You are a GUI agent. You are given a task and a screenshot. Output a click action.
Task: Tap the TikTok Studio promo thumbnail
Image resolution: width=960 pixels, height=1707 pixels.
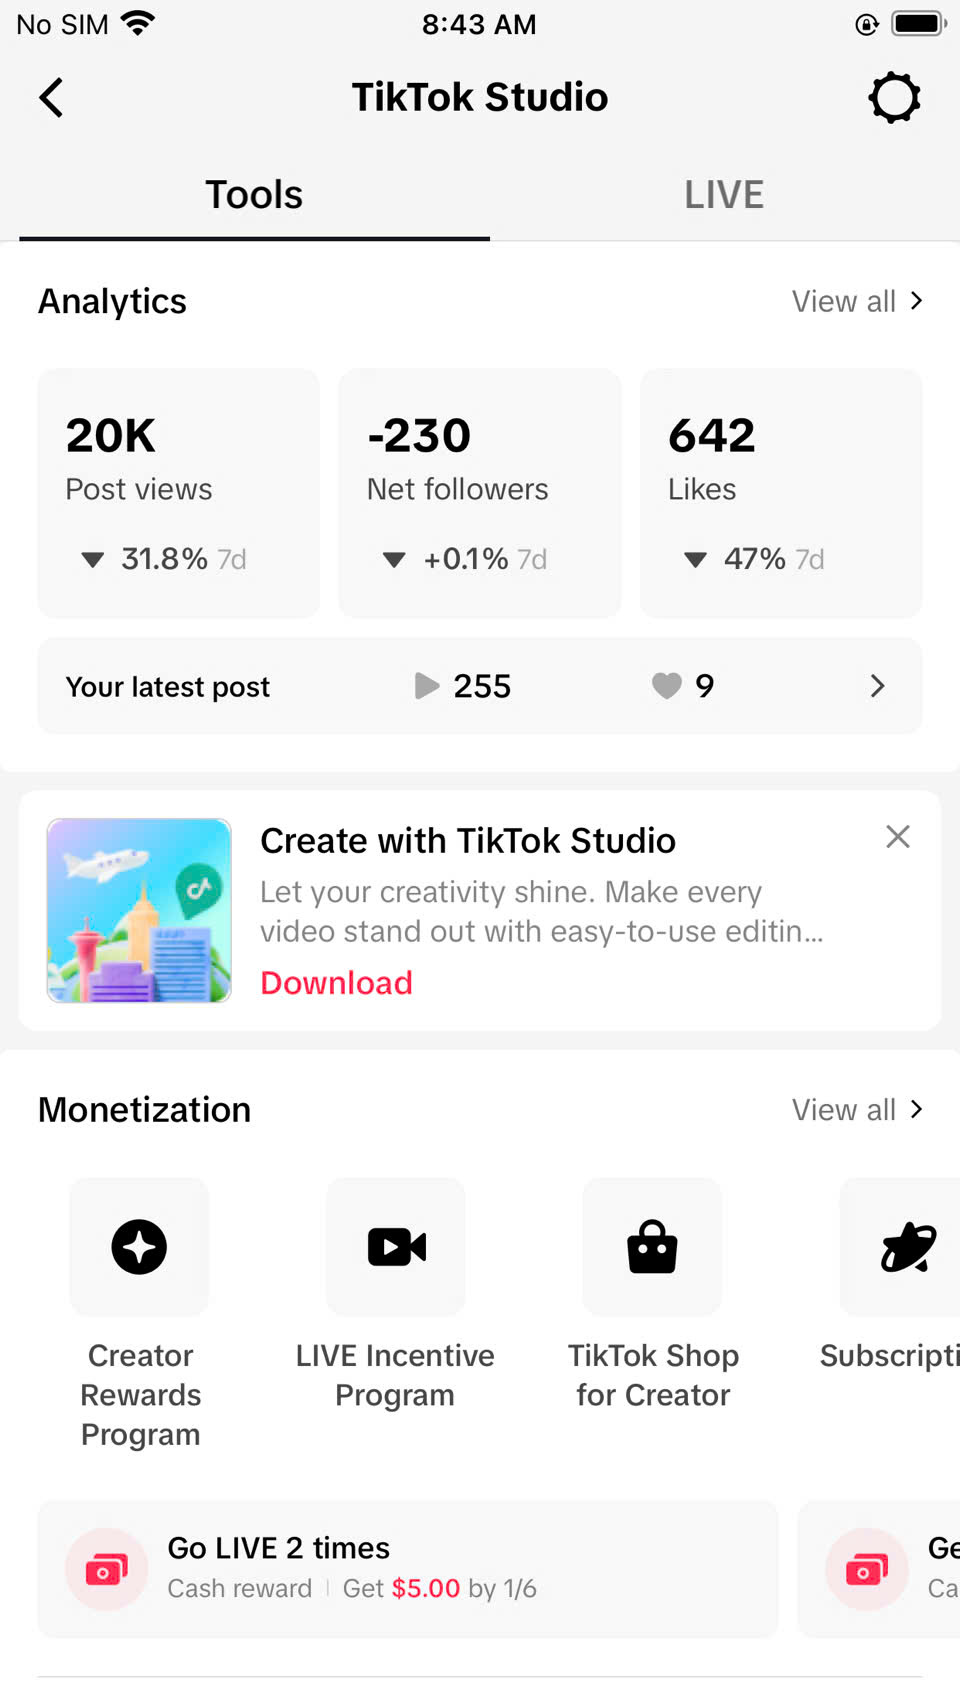139,910
